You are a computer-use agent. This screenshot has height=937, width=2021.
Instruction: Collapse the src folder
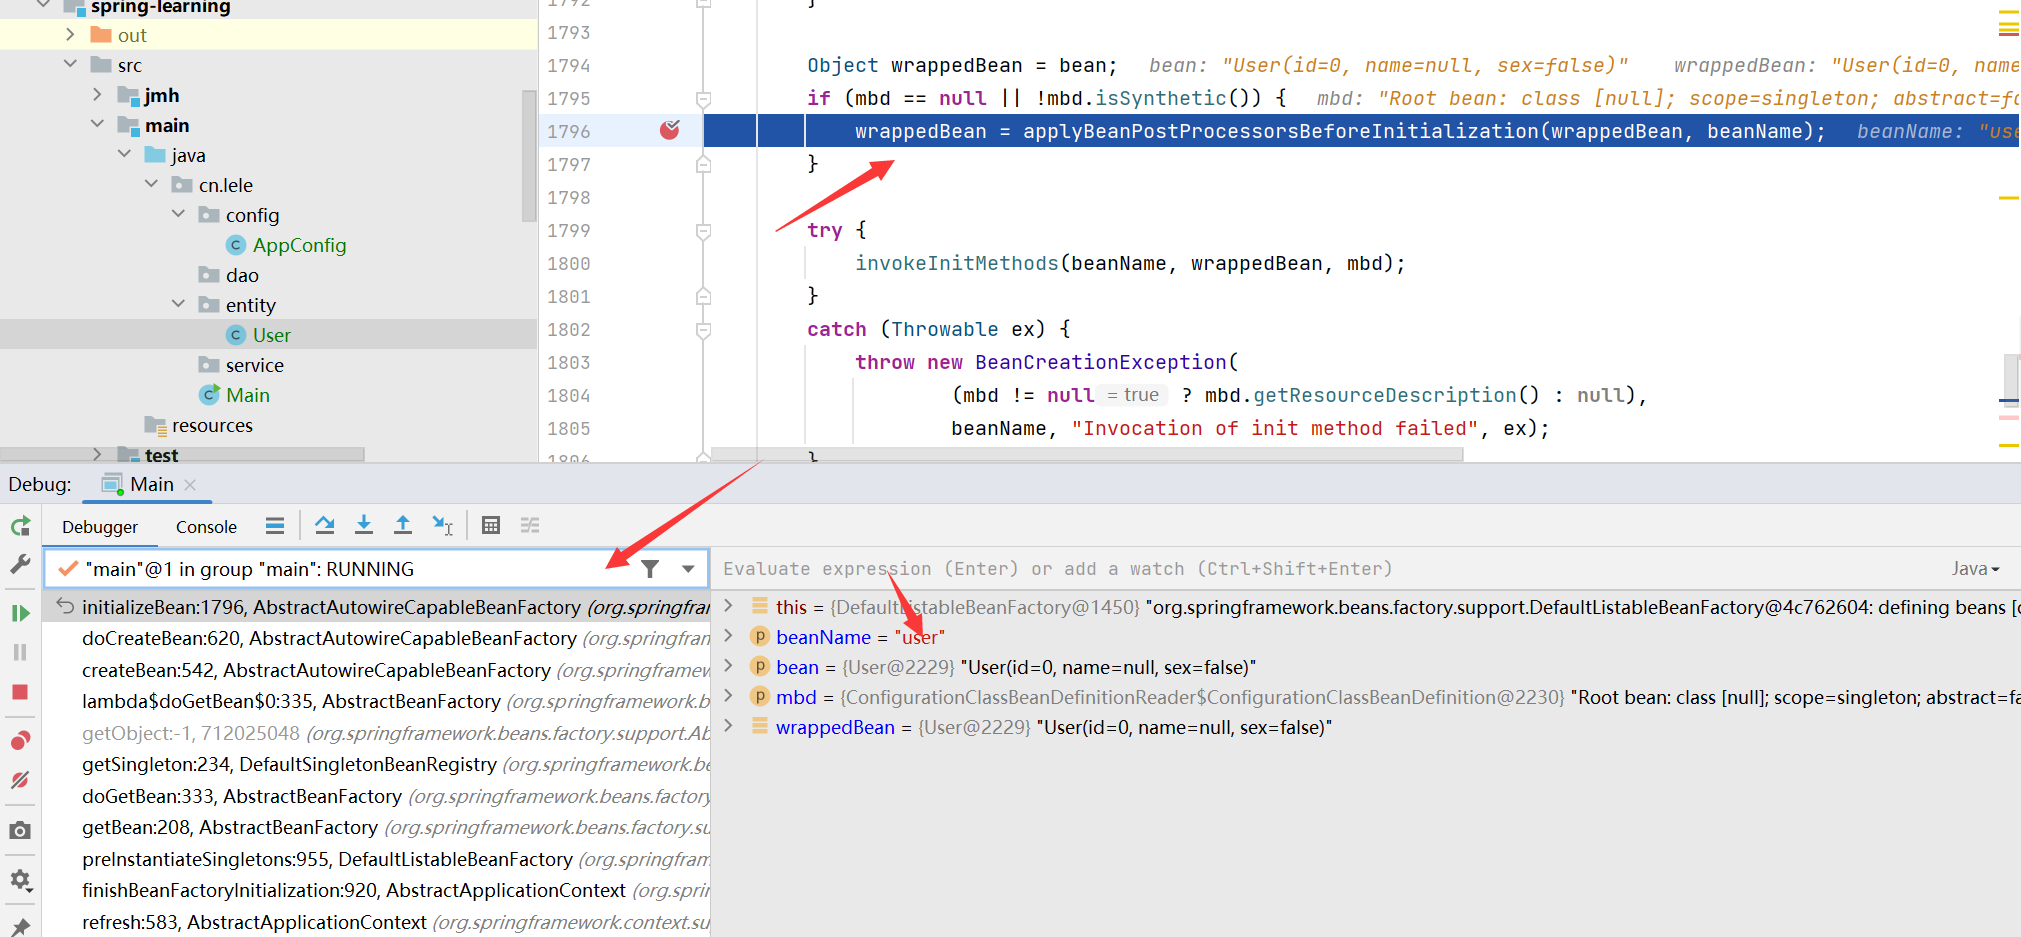[69, 64]
